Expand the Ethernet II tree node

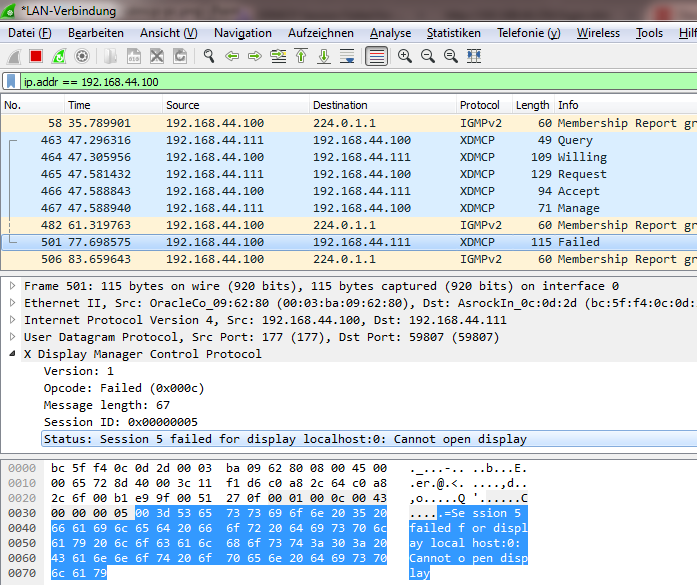pos(12,303)
